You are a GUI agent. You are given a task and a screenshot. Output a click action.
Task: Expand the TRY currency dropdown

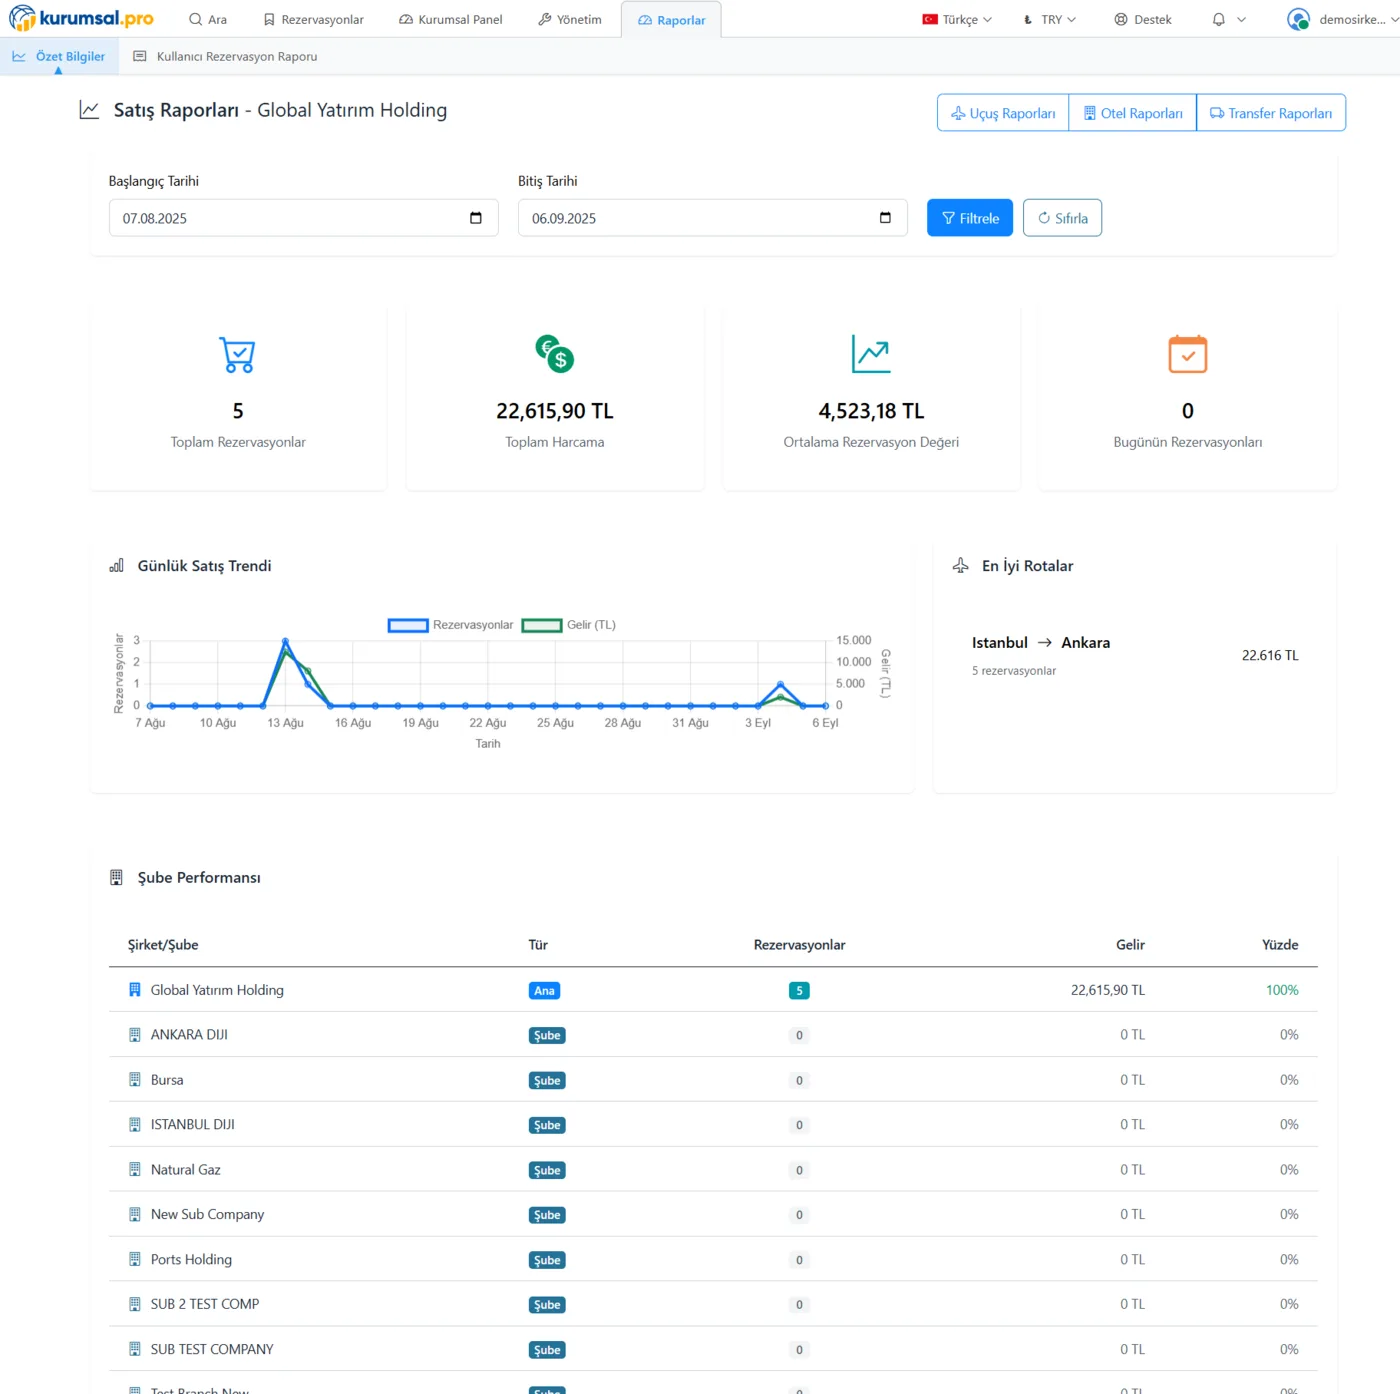(x=1049, y=19)
